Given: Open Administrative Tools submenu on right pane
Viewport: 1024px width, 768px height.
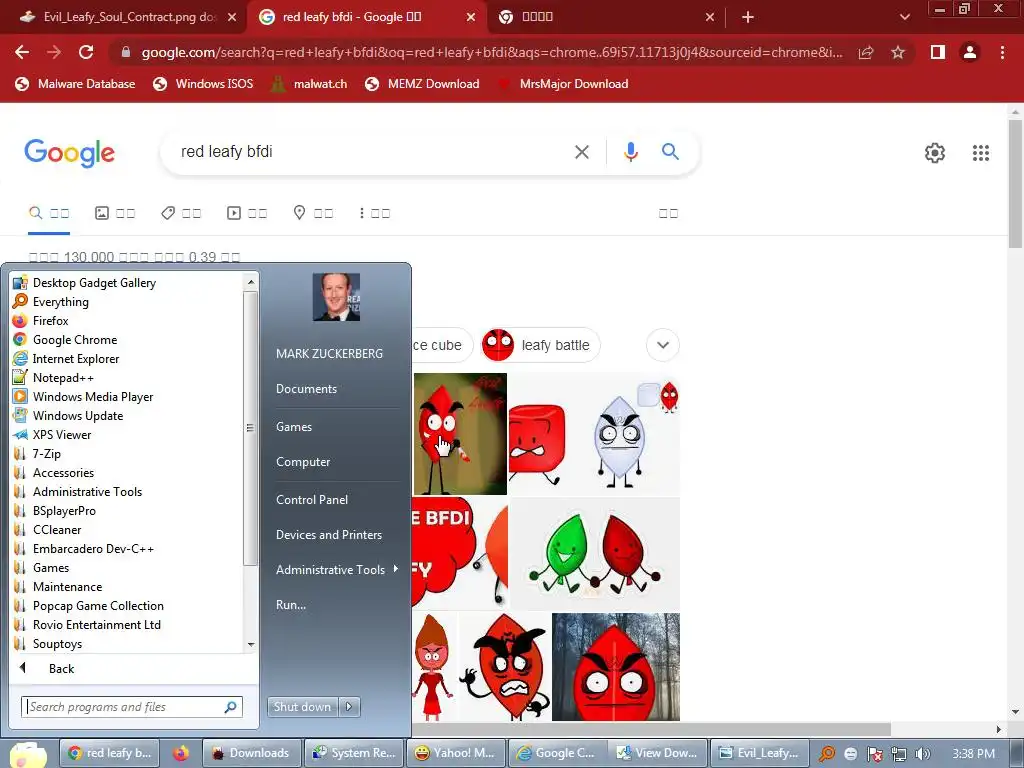Looking at the screenshot, I should [x=336, y=569].
